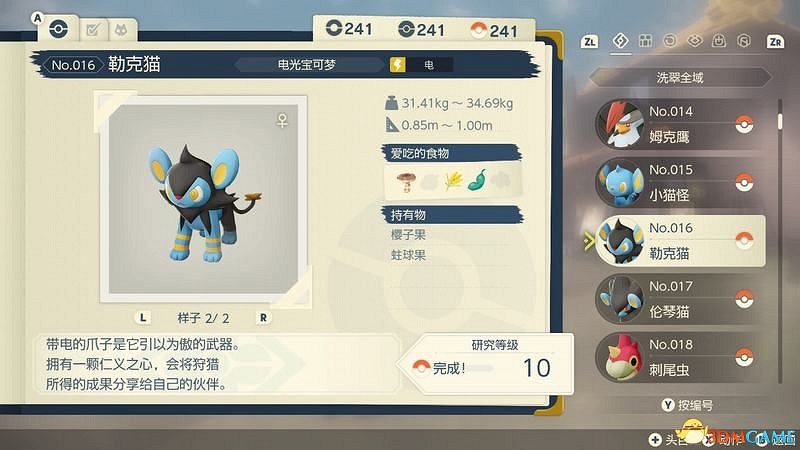Toggle caught Pokeball marker for No.018 刺尾虫

tap(744, 357)
